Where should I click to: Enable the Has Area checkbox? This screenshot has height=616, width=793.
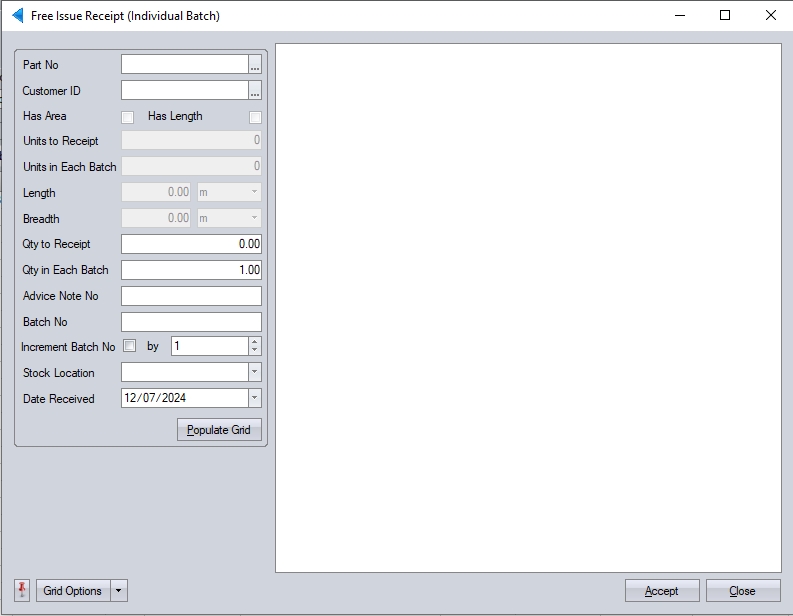127,117
